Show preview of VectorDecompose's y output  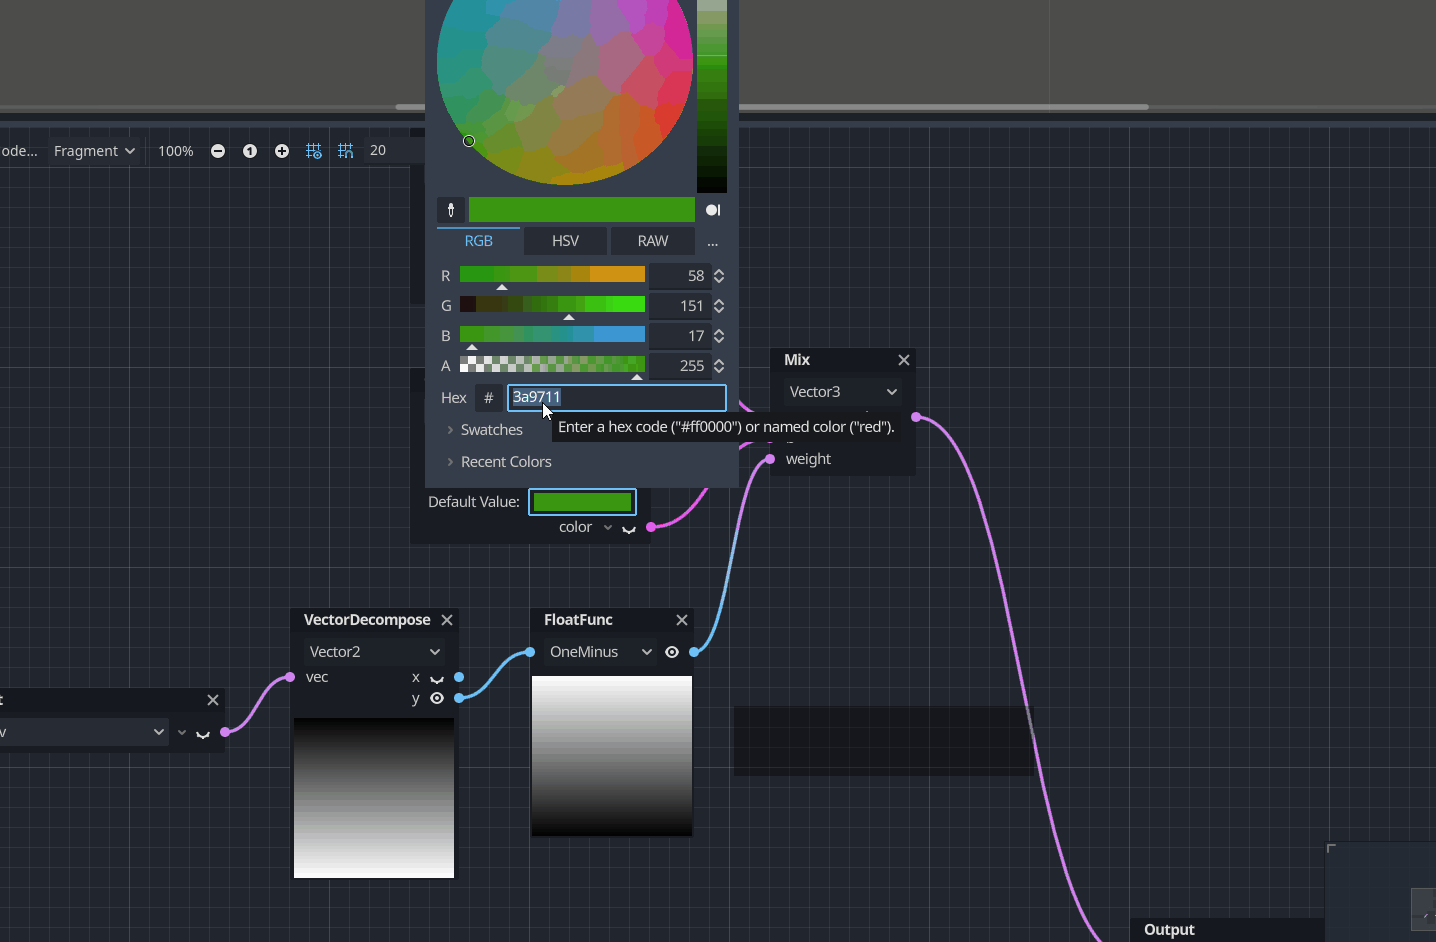436,698
